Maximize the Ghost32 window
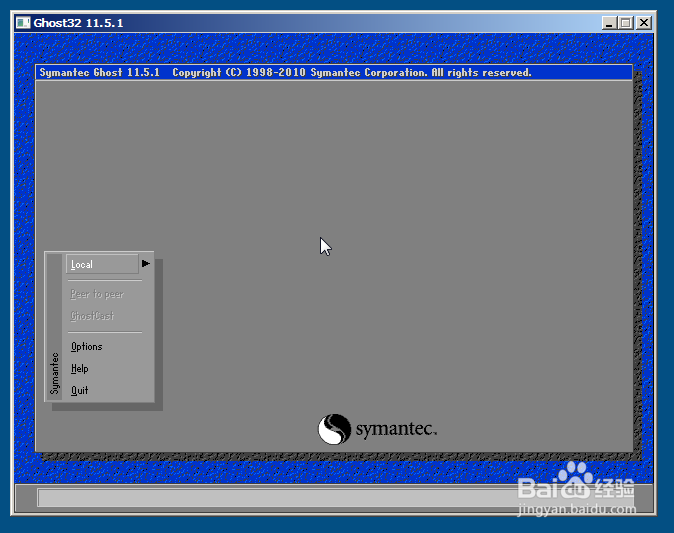Image resolution: width=674 pixels, height=533 pixels. click(x=626, y=23)
